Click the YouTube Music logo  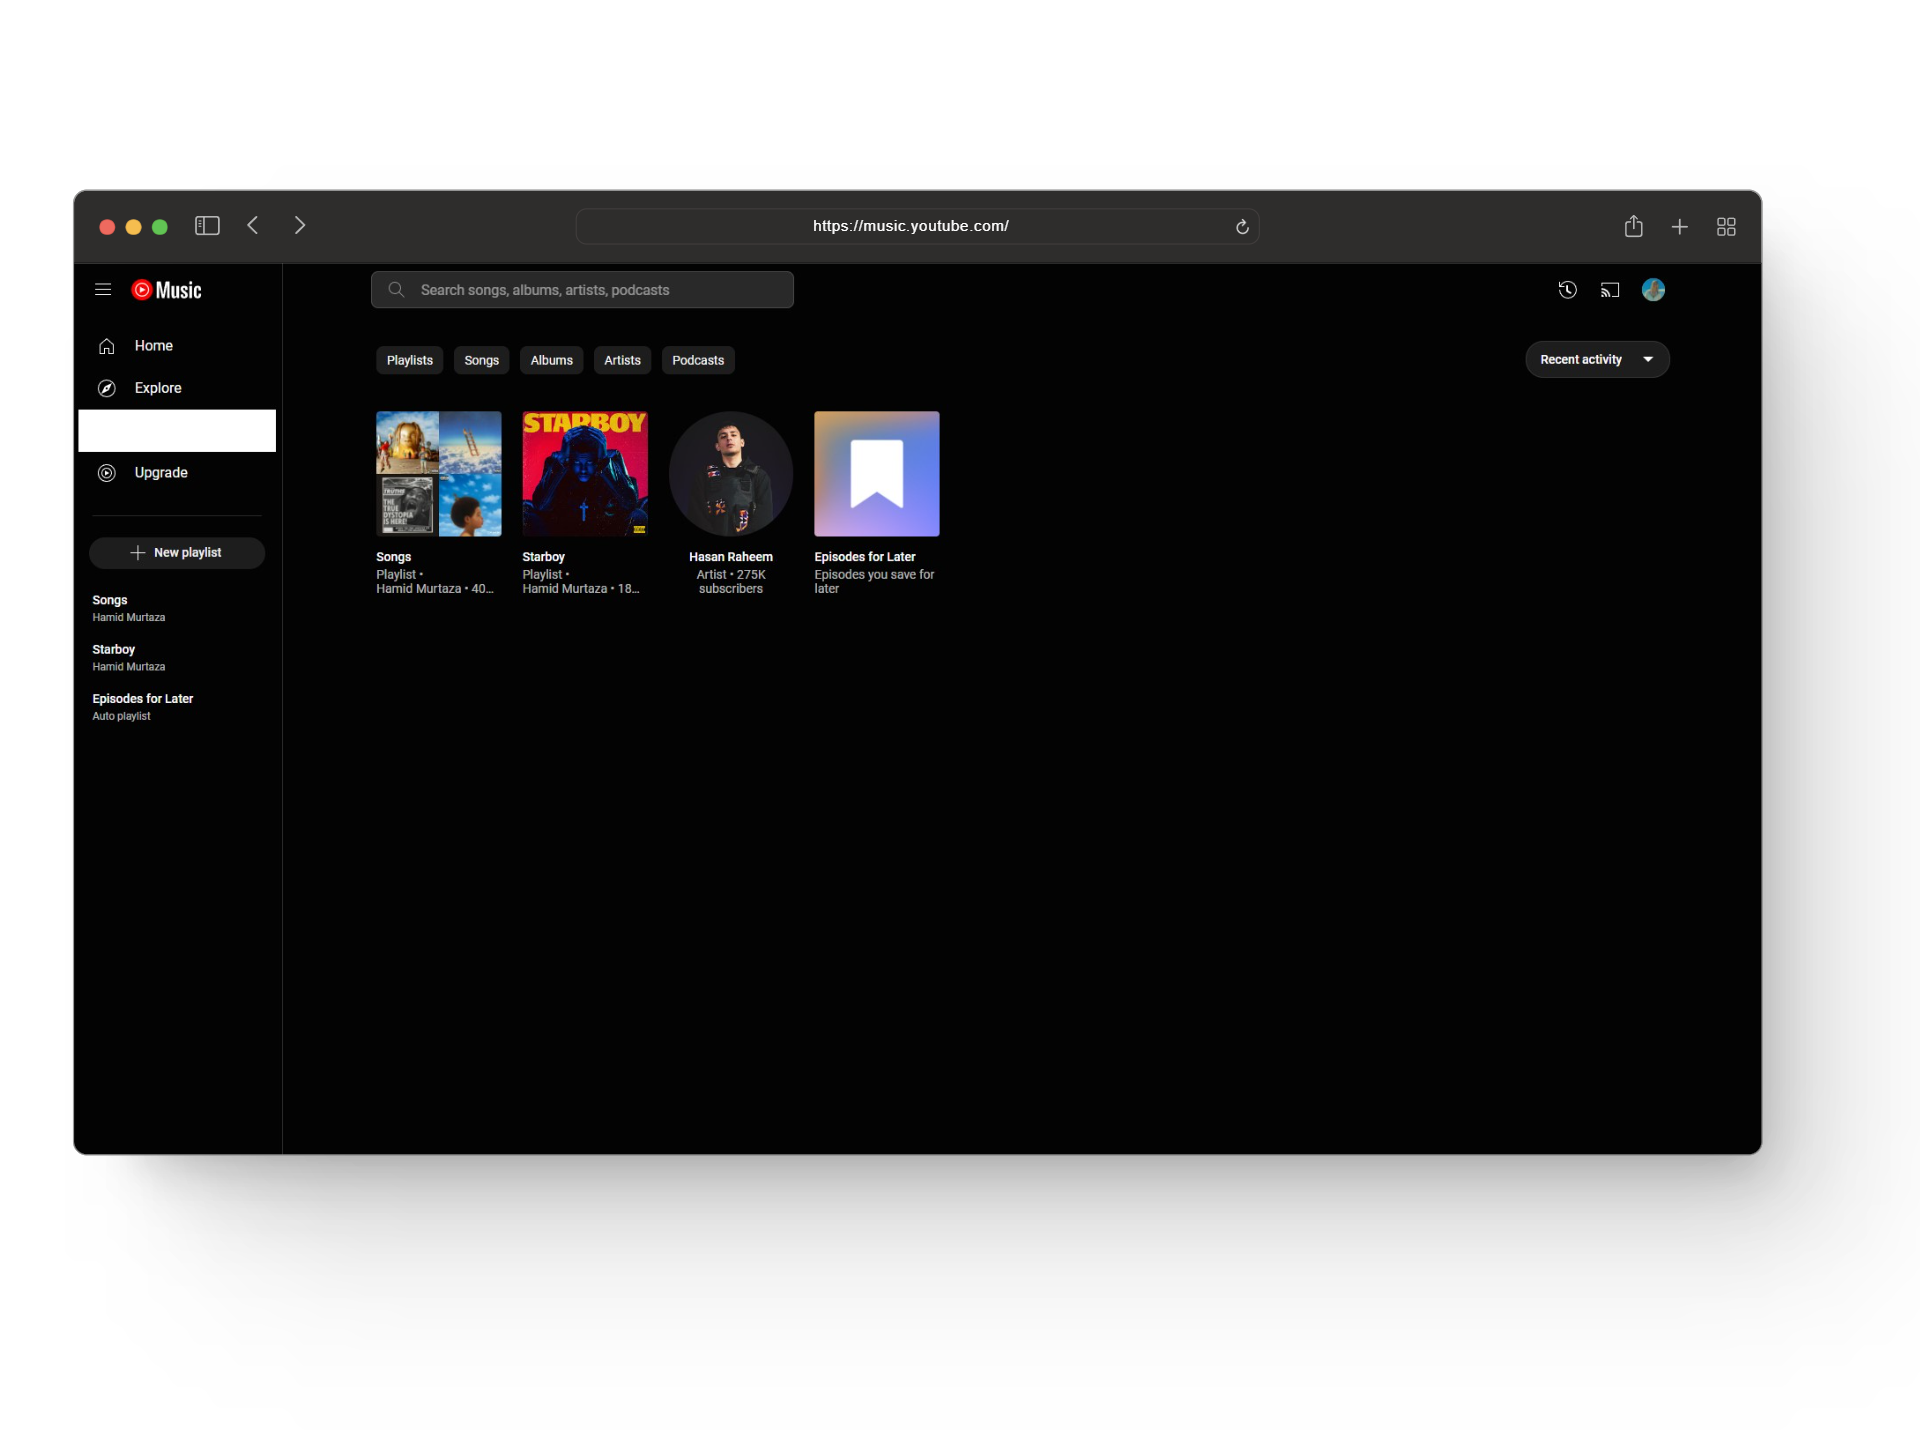[x=167, y=290]
